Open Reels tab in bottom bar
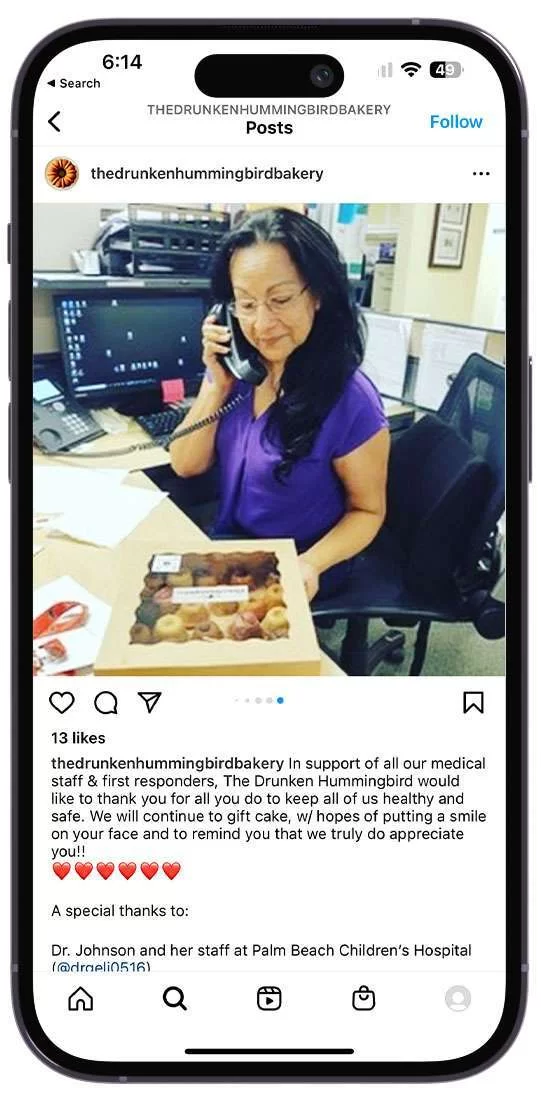541x1104 pixels. 269,998
